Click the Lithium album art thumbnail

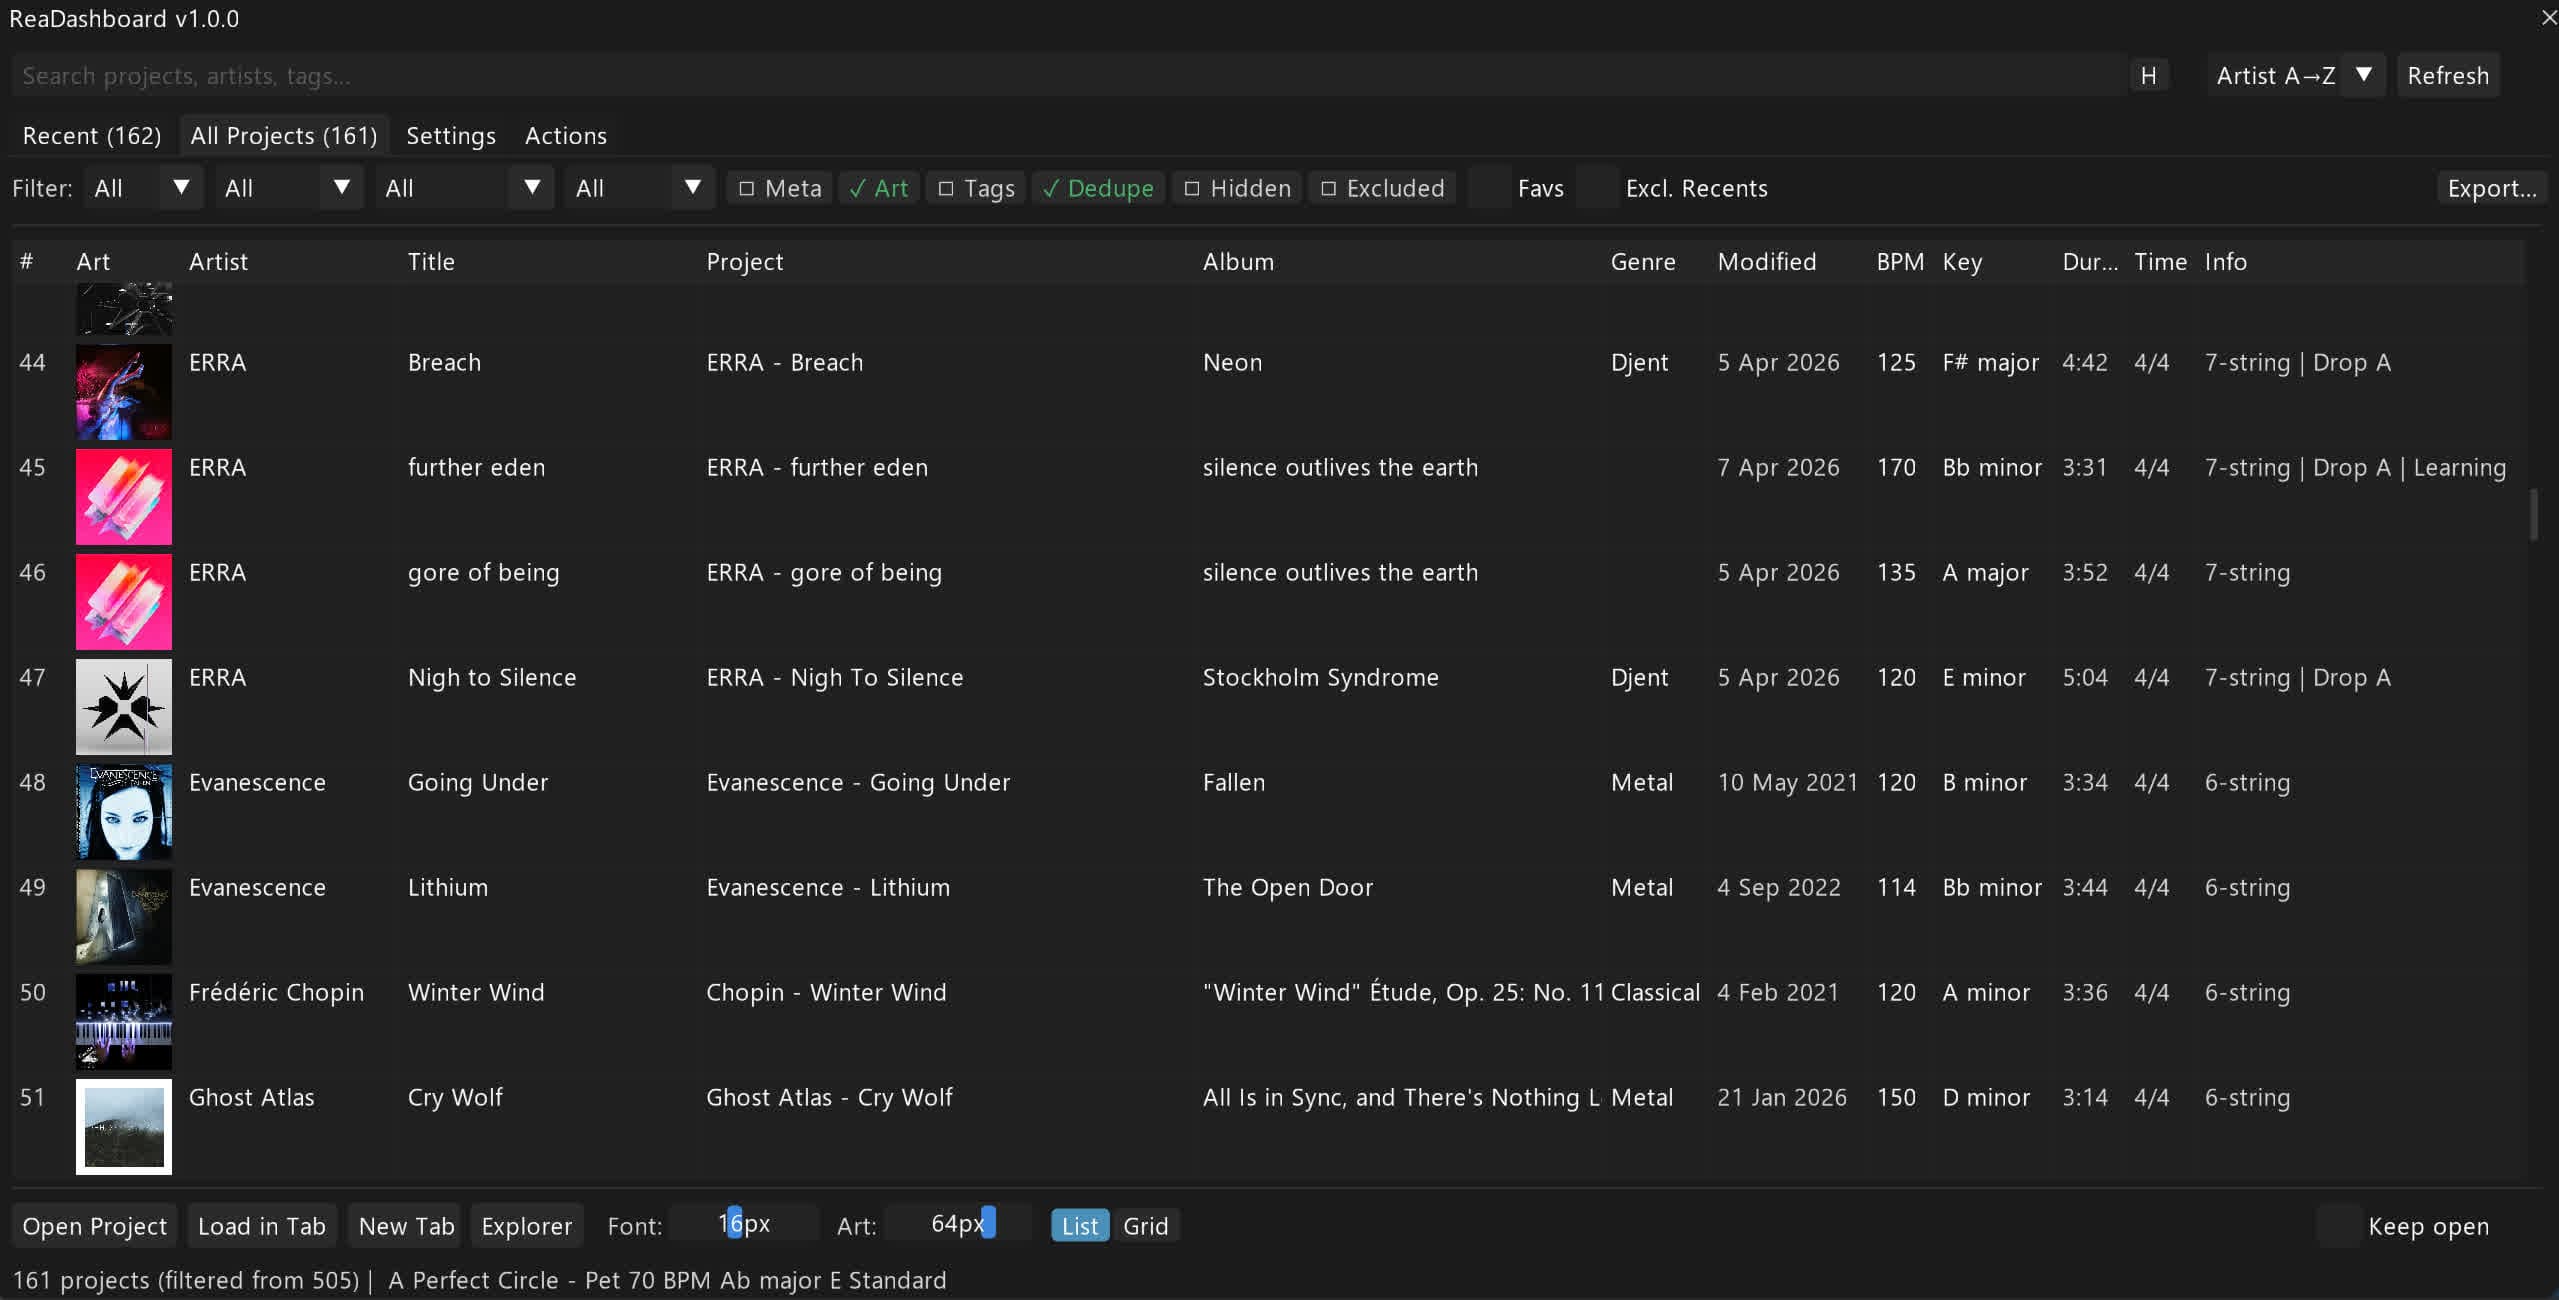(124, 917)
